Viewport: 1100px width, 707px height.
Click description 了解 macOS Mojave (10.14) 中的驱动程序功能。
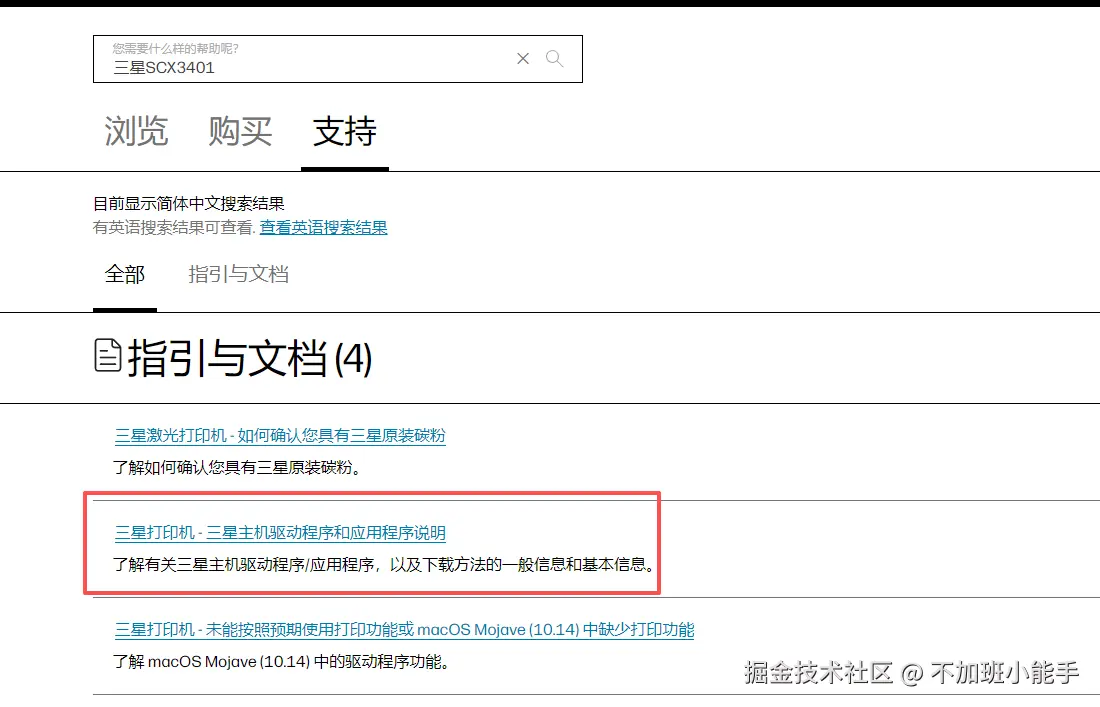click(281, 661)
